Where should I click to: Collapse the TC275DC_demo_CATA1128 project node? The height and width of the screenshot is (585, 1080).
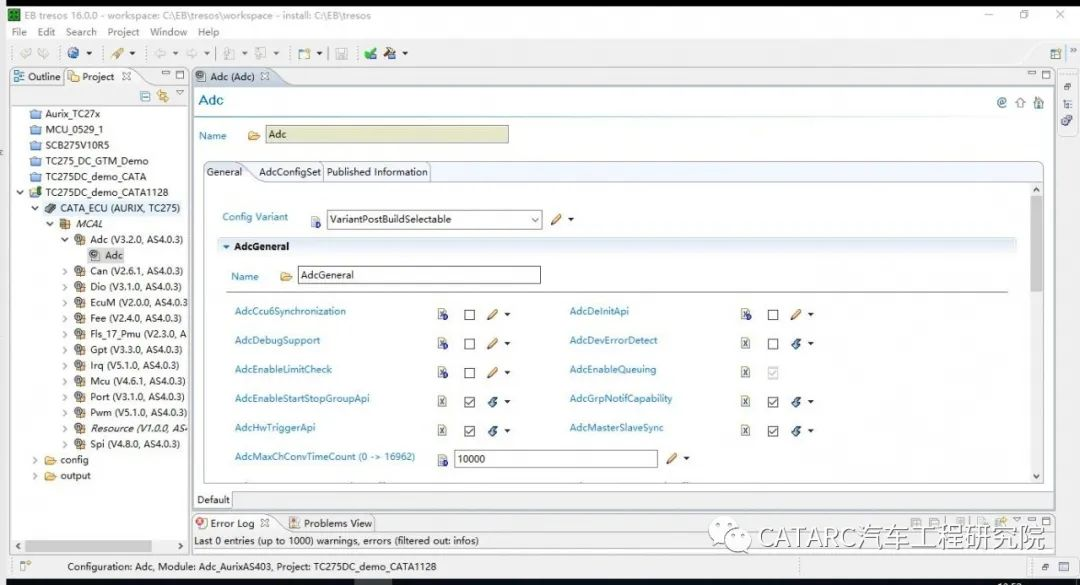click(20, 192)
